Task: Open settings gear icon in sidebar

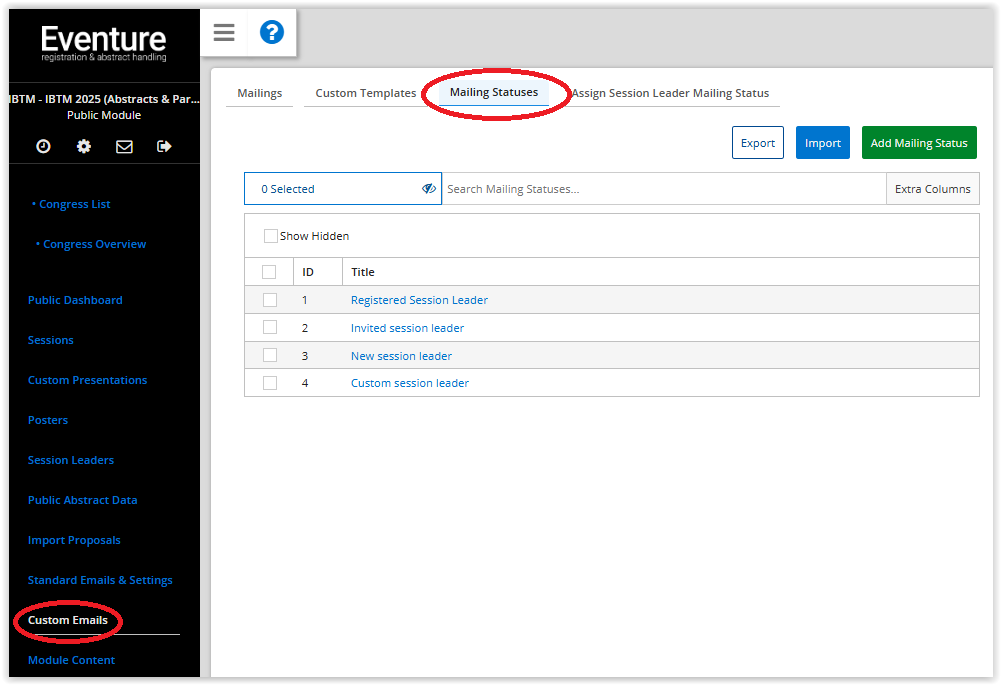Action: [x=84, y=146]
